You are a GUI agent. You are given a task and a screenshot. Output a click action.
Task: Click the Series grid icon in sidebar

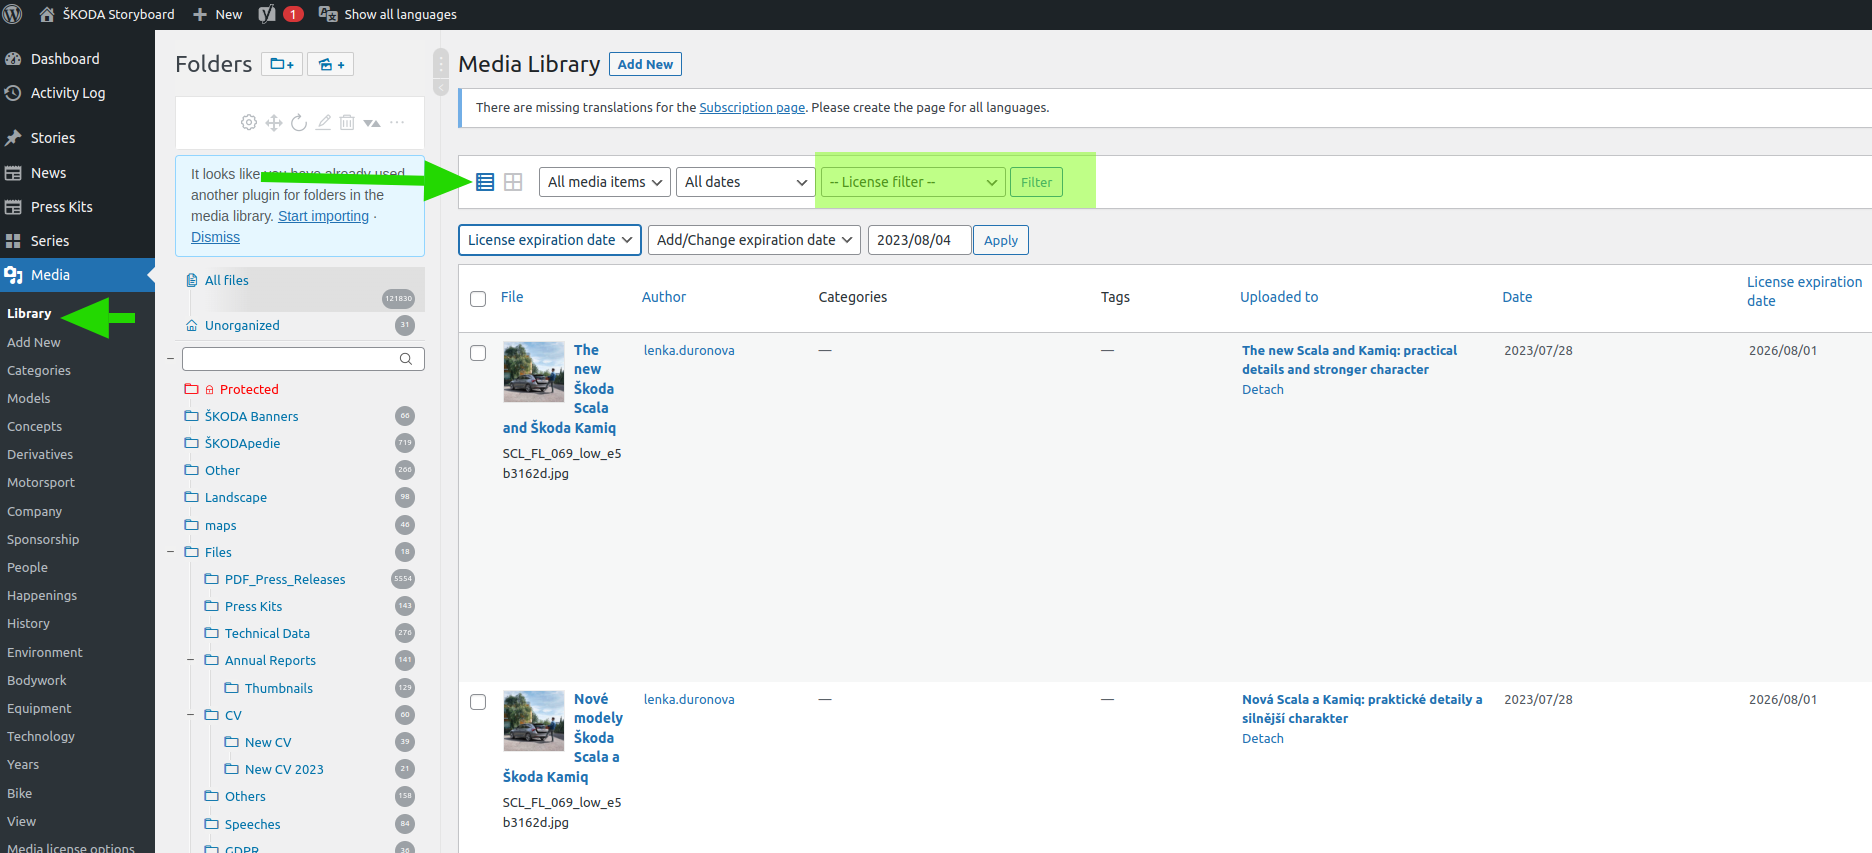(x=13, y=241)
